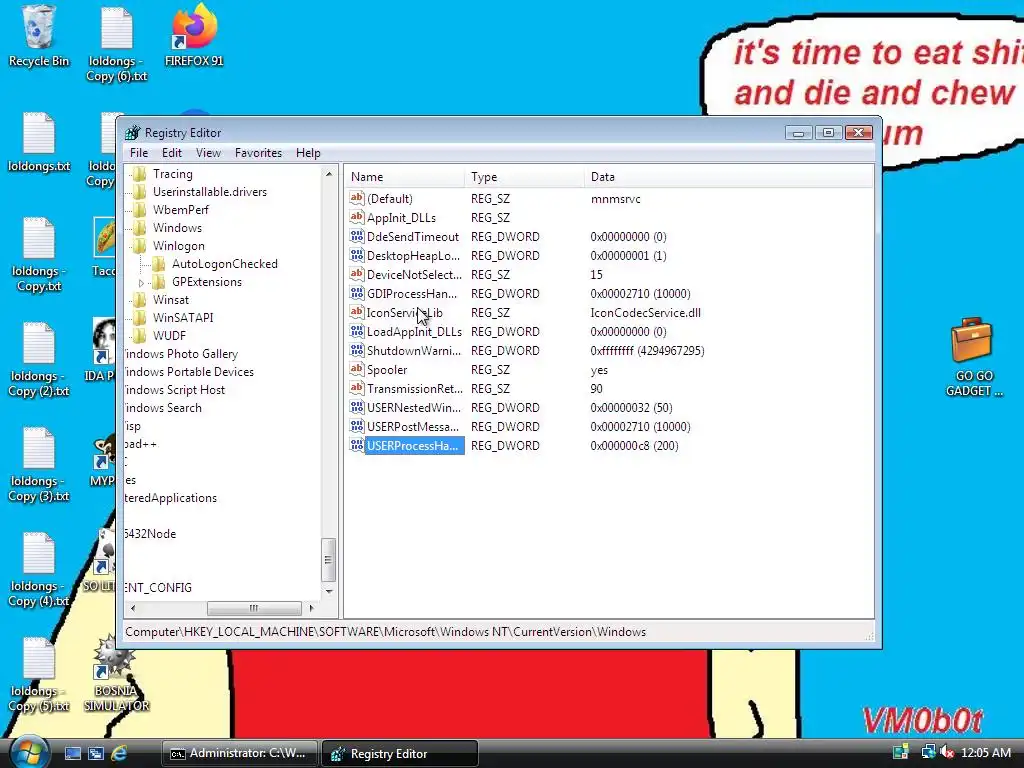Click the tree horizontal scroll right arrow
1024x768 pixels.
(x=312, y=608)
